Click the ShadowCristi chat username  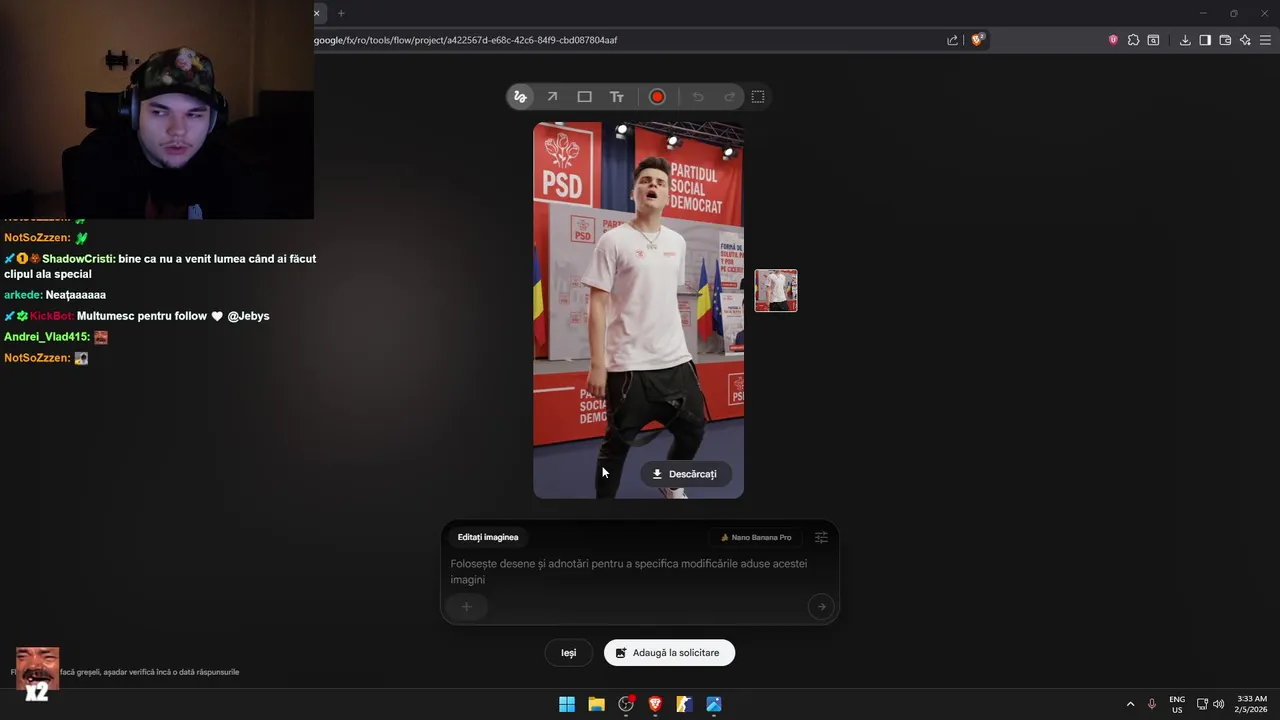click(78, 259)
